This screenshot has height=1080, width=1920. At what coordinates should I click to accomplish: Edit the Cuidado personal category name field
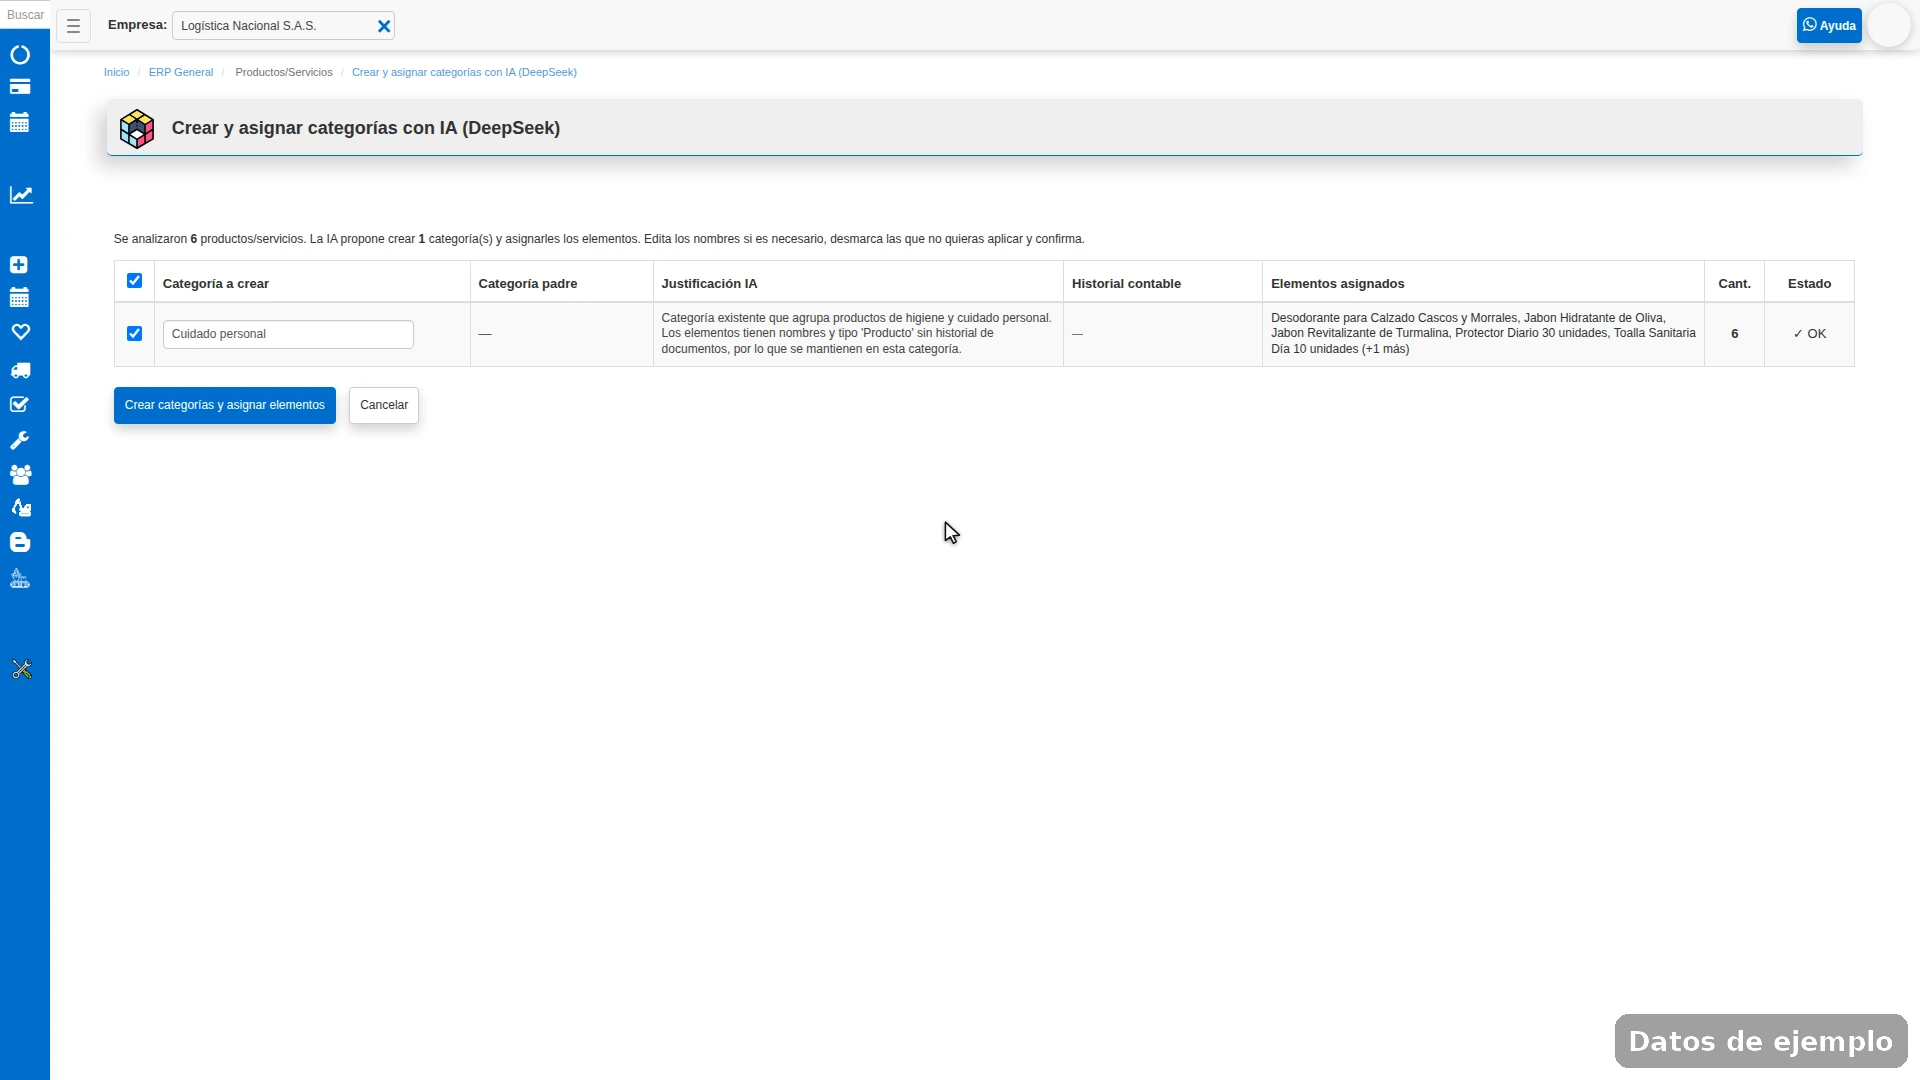288,334
